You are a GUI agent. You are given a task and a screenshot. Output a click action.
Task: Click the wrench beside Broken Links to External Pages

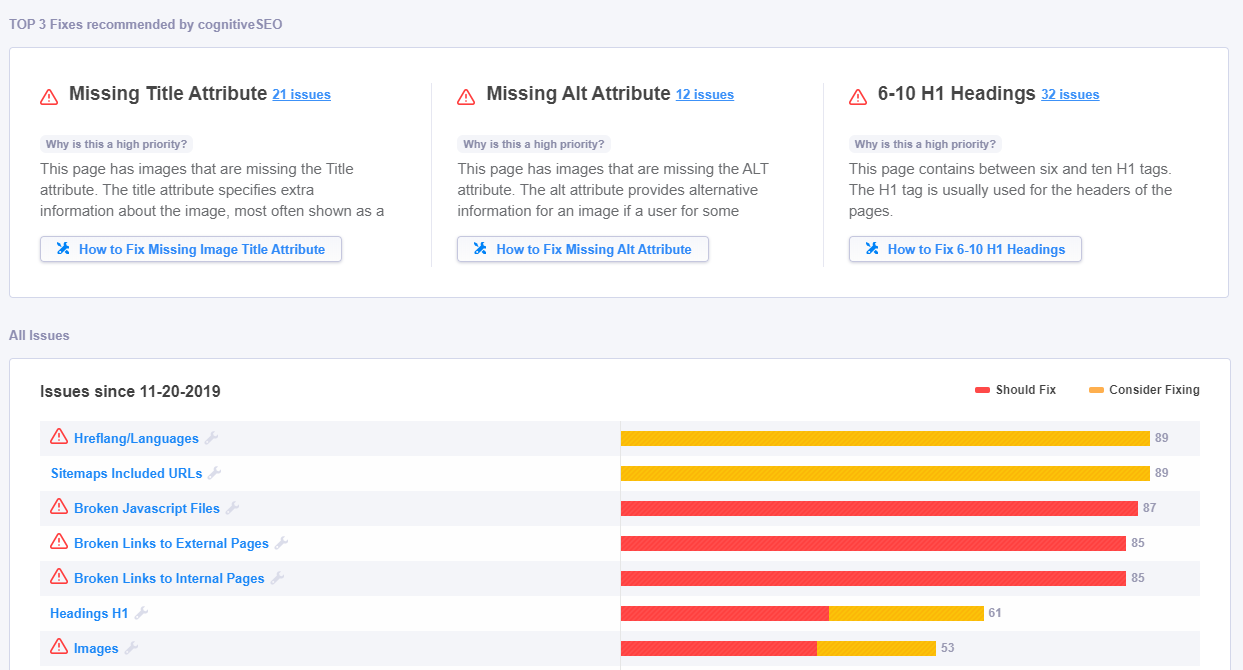(283, 542)
